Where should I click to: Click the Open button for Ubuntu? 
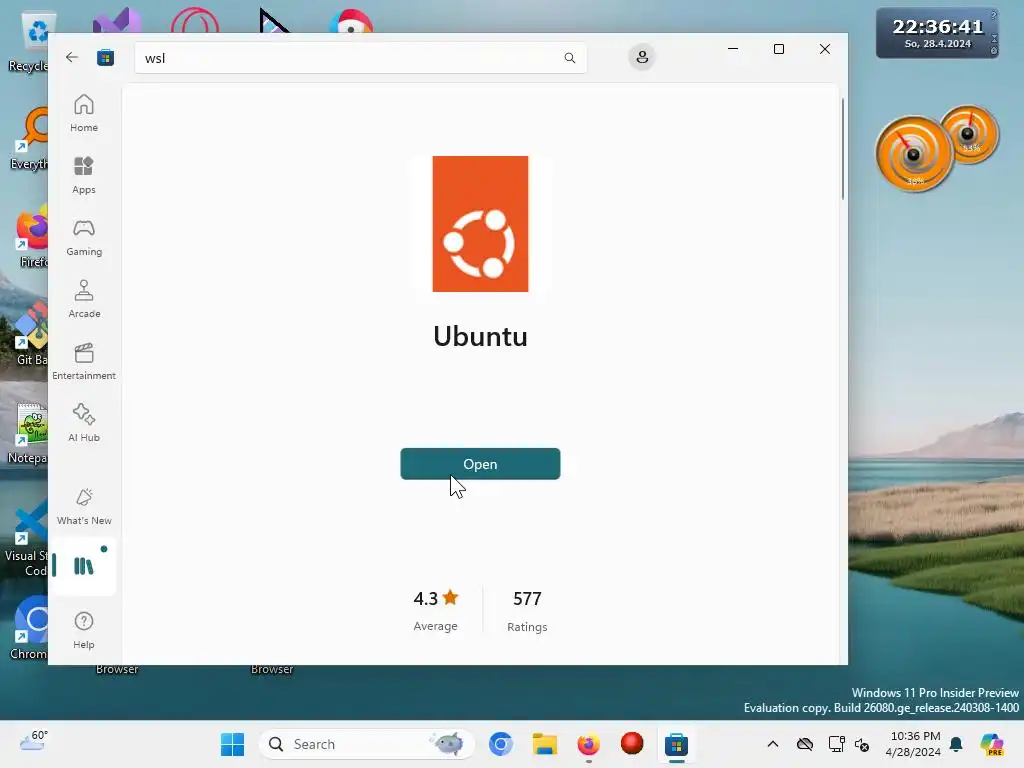click(x=480, y=464)
